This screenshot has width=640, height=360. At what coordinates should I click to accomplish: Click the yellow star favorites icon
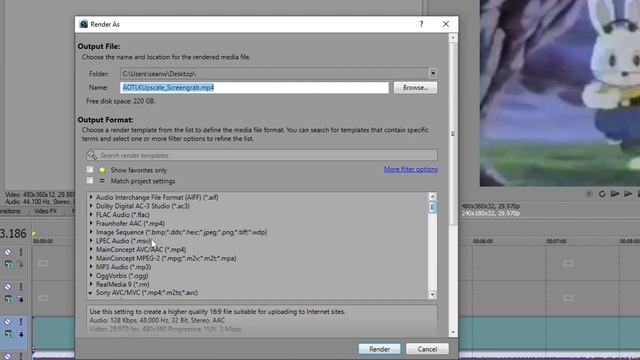[102, 170]
